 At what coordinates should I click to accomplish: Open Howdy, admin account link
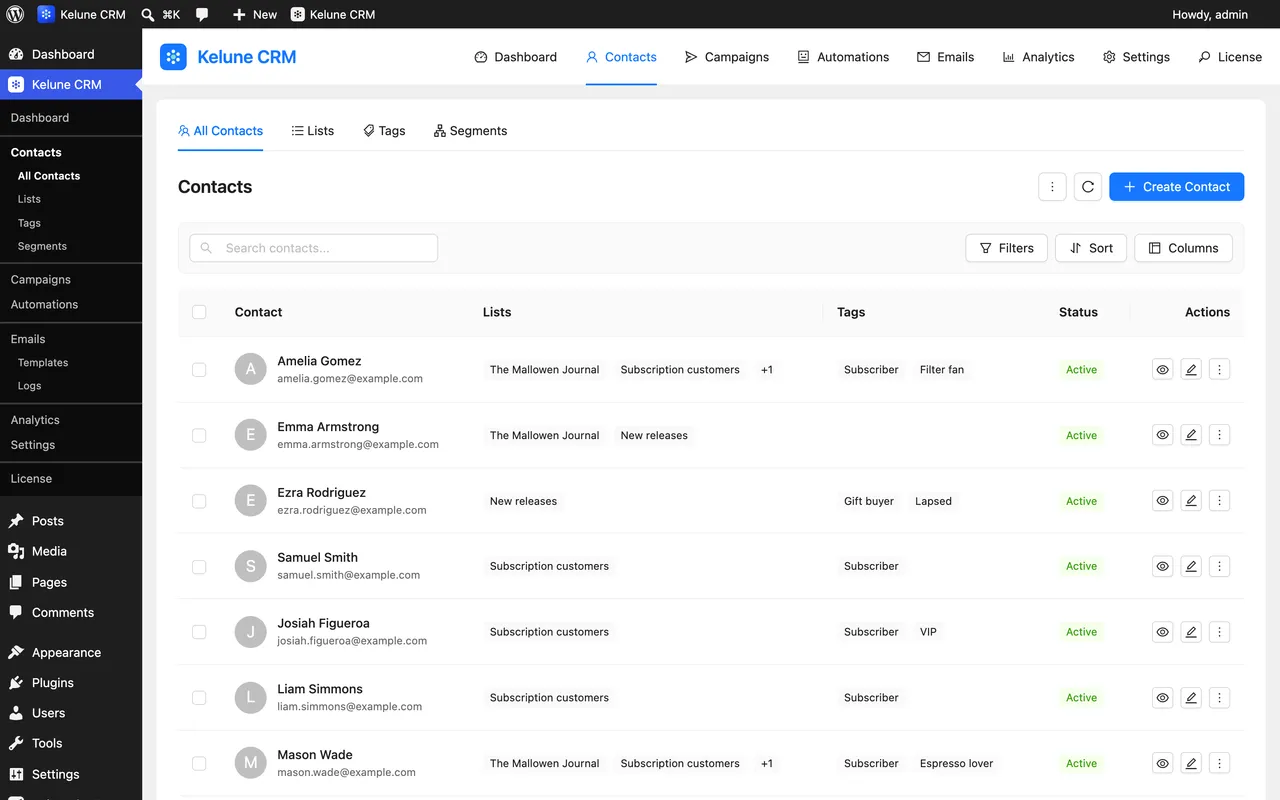pos(1211,14)
